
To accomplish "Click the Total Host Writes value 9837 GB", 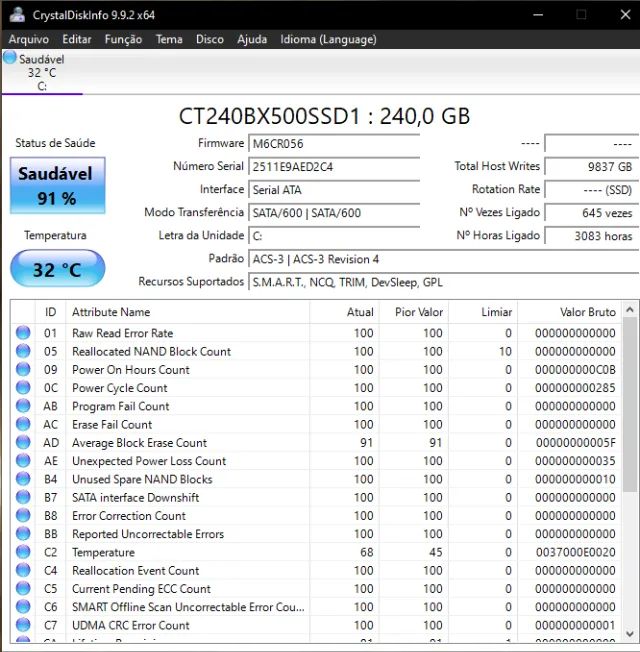I will (x=591, y=167).
